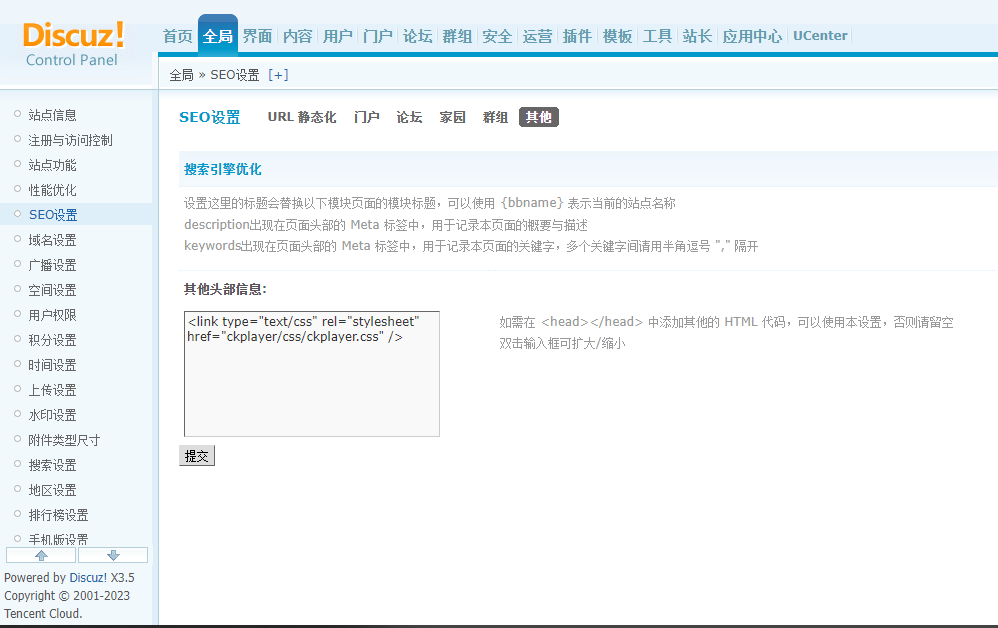The width and height of the screenshot is (998, 628).
Task: Click the 提交 submit button
Action: [x=197, y=456]
